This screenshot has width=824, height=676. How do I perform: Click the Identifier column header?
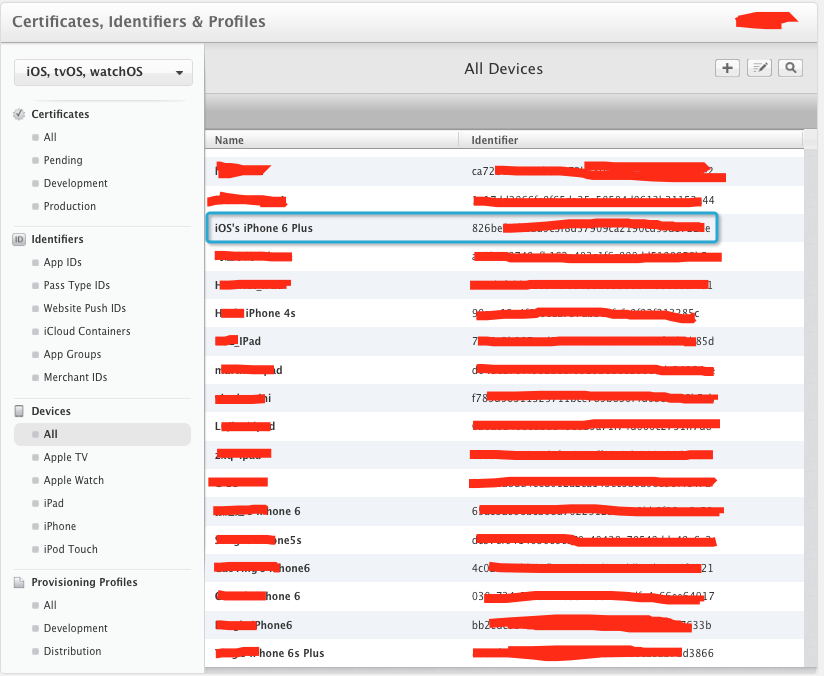495,140
